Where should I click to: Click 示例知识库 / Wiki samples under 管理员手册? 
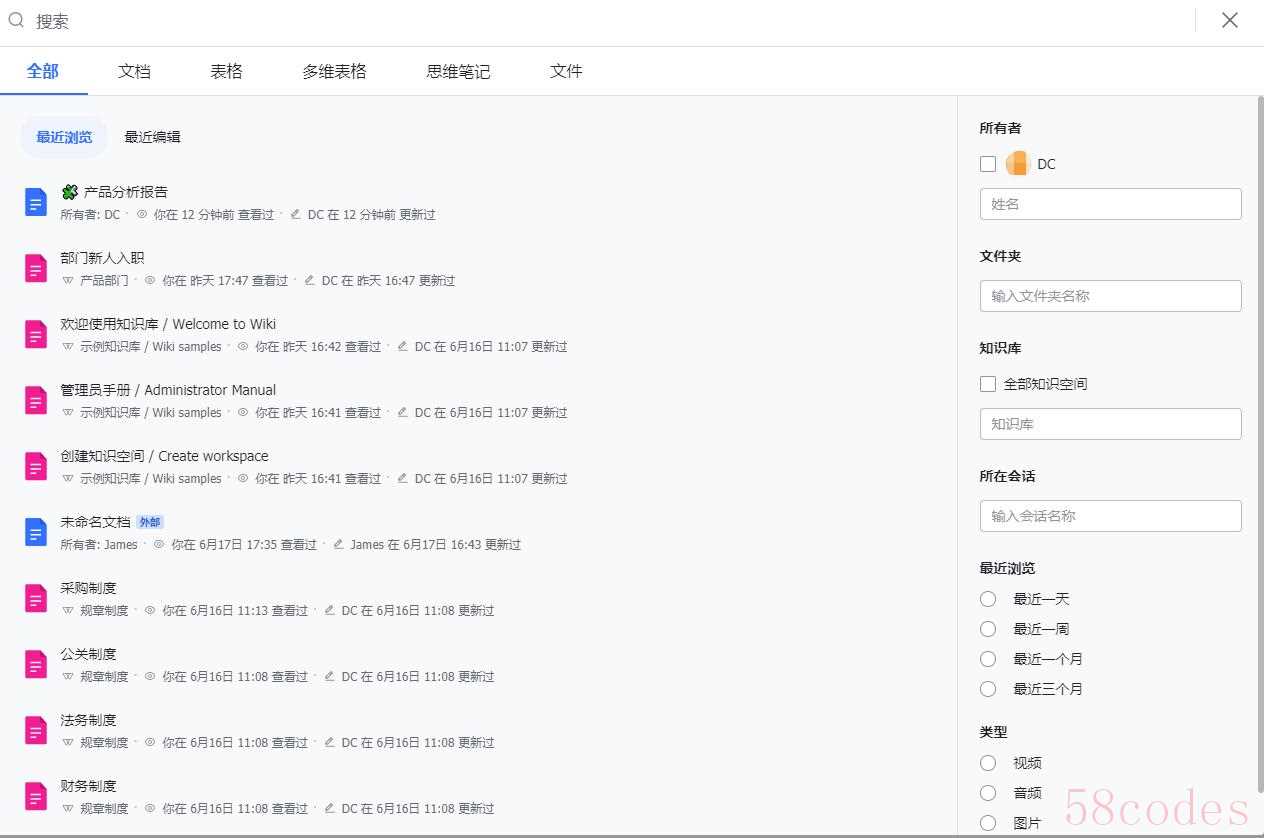coord(151,413)
